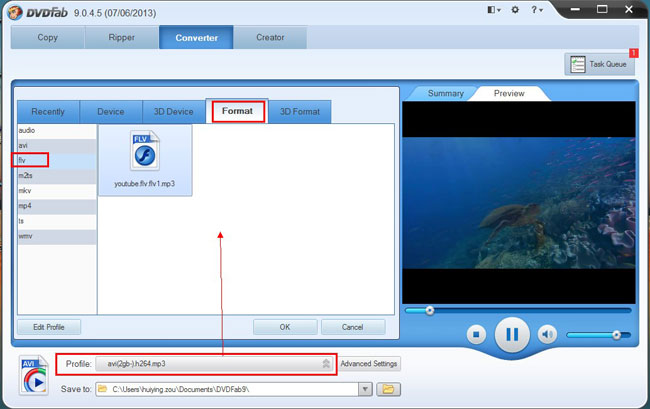Select flv in the format list

(x=57, y=160)
